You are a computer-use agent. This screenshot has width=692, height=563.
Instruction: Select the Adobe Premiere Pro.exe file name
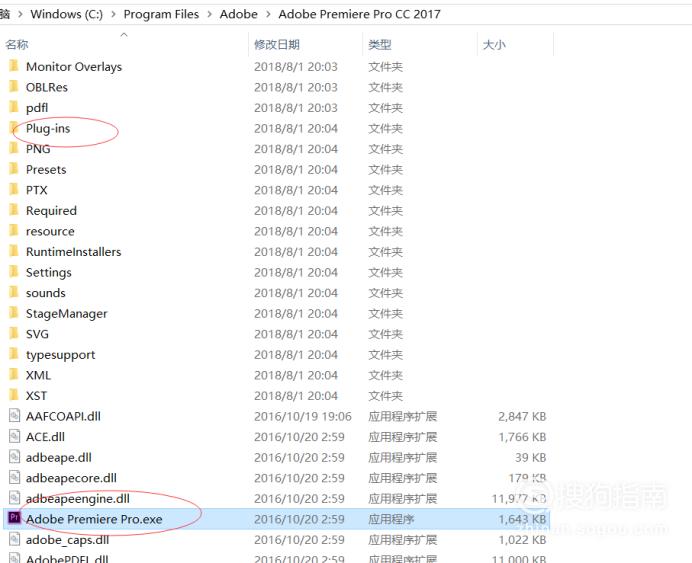tap(94, 519)
